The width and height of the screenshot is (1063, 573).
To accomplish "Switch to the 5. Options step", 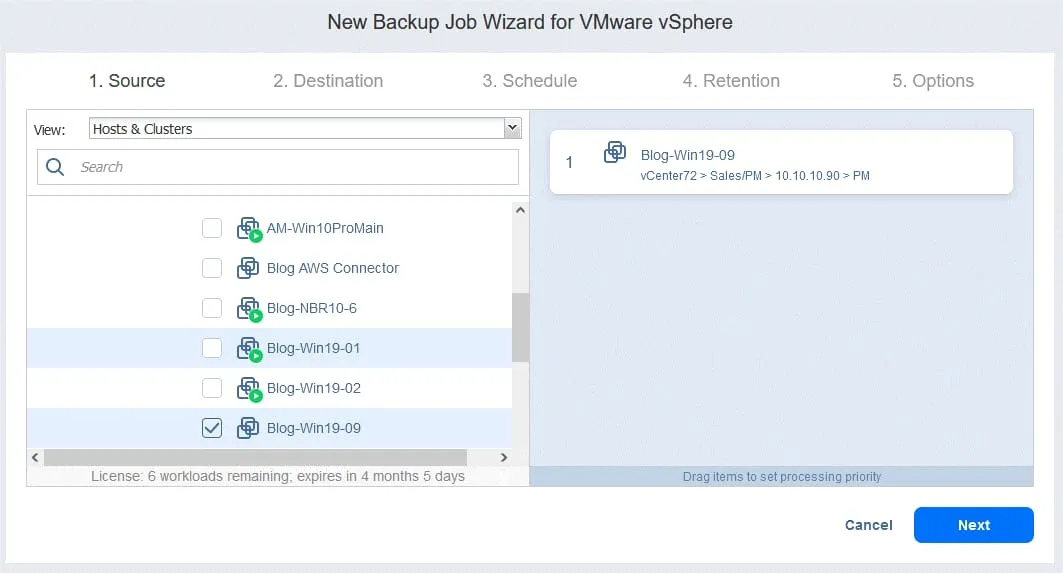I will click(x=932, y=81).
